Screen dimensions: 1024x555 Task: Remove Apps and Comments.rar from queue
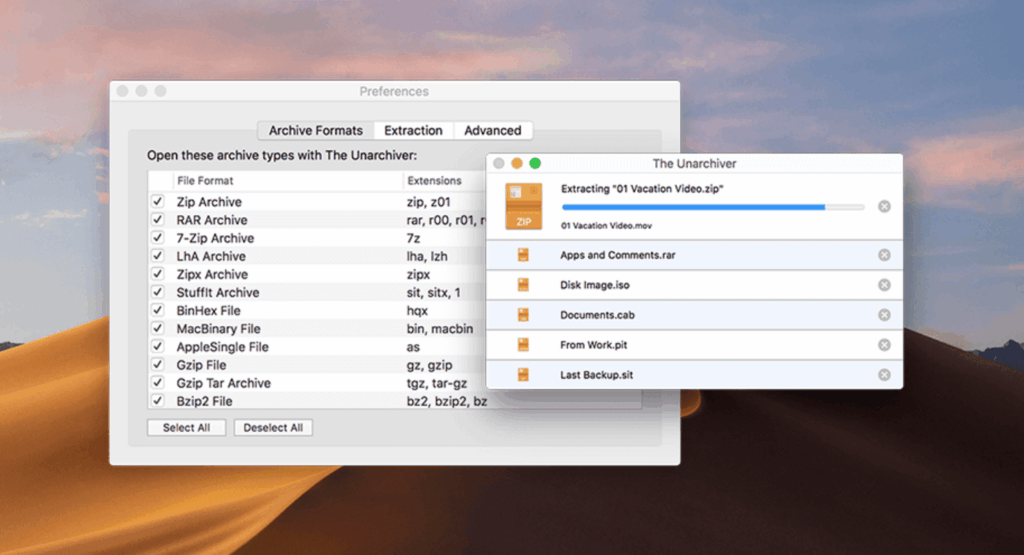pyautogui.click(x=884, y=255)
